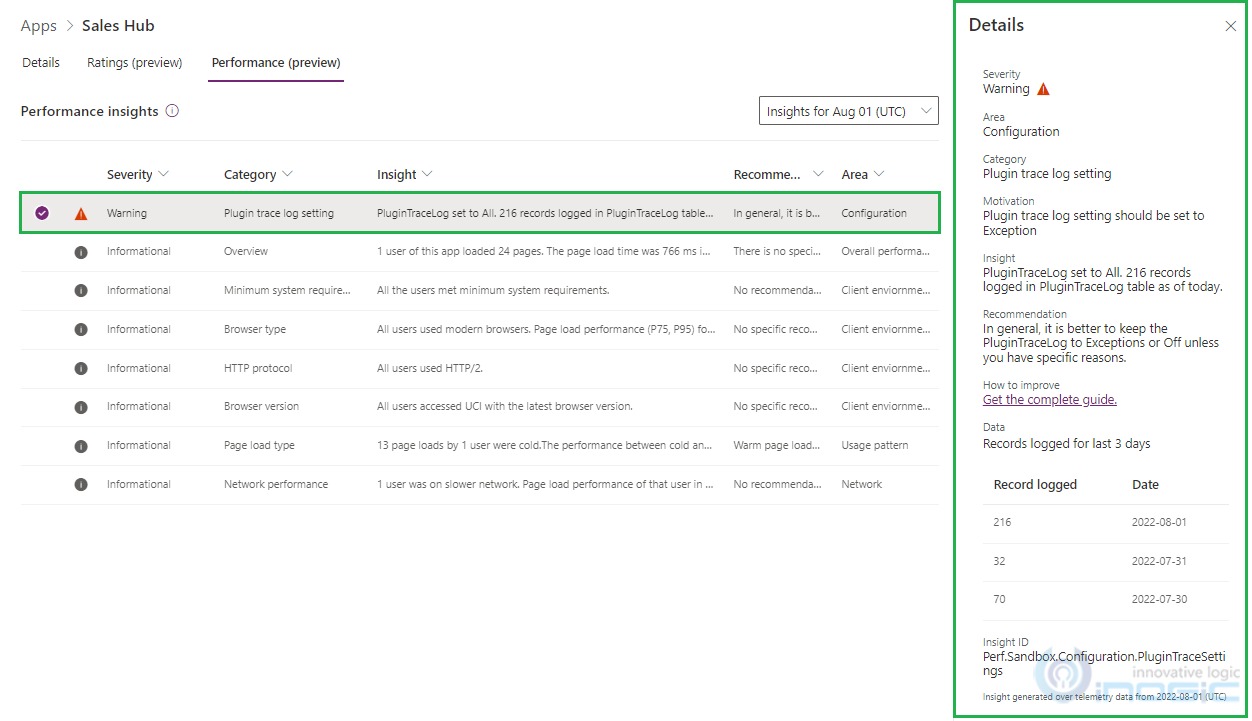Close the Details panel
Screen dimensions: 1252x721
(x=1230, y=26)
